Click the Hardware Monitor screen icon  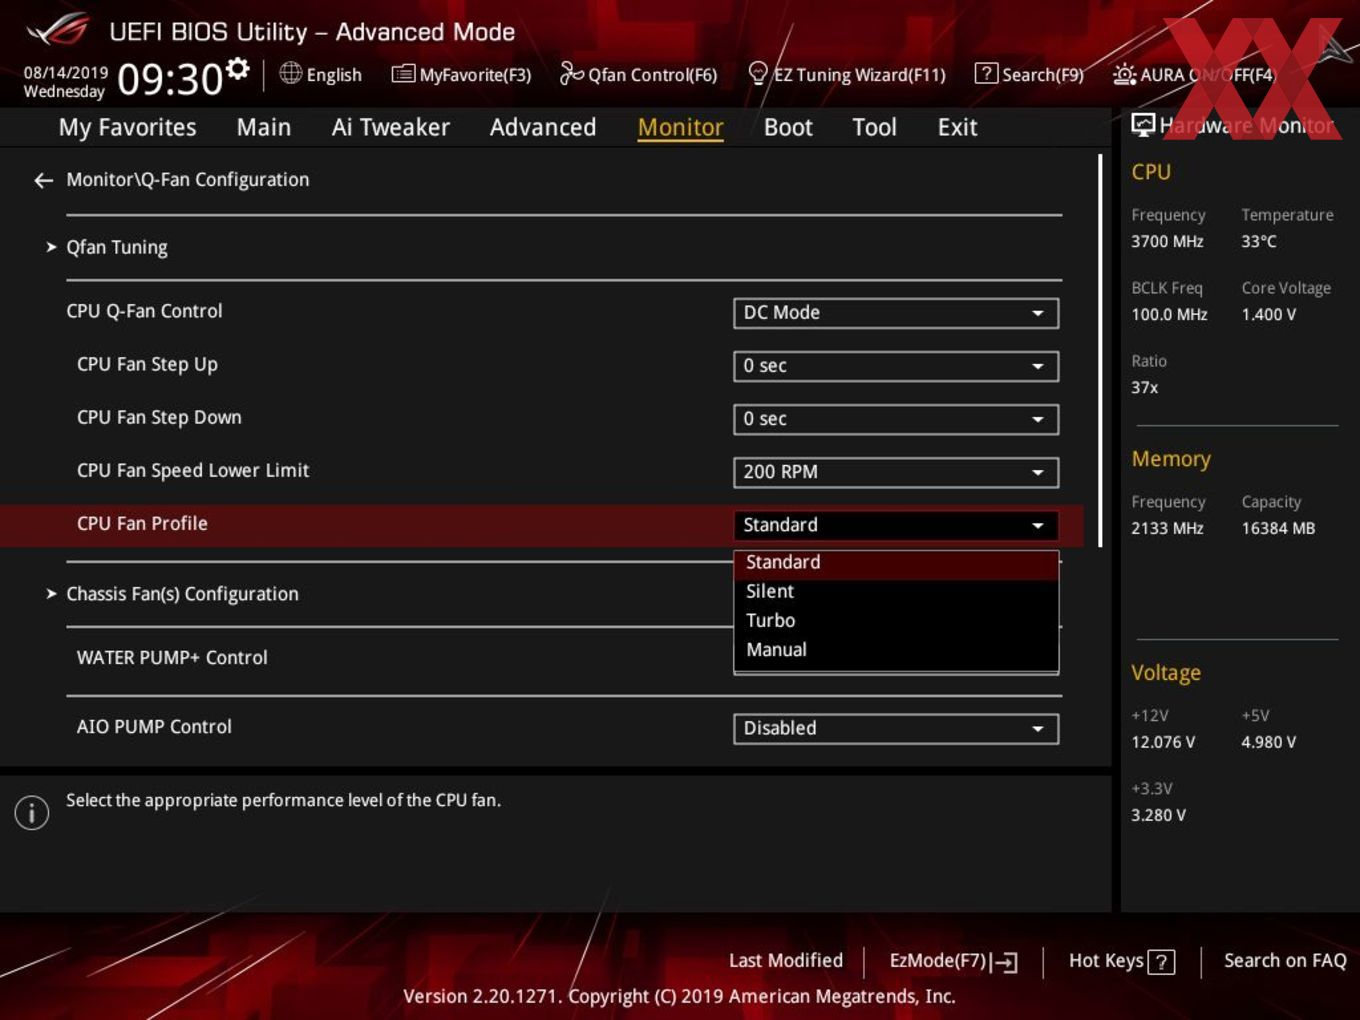pyautogui.click(x=1143, y=124)
